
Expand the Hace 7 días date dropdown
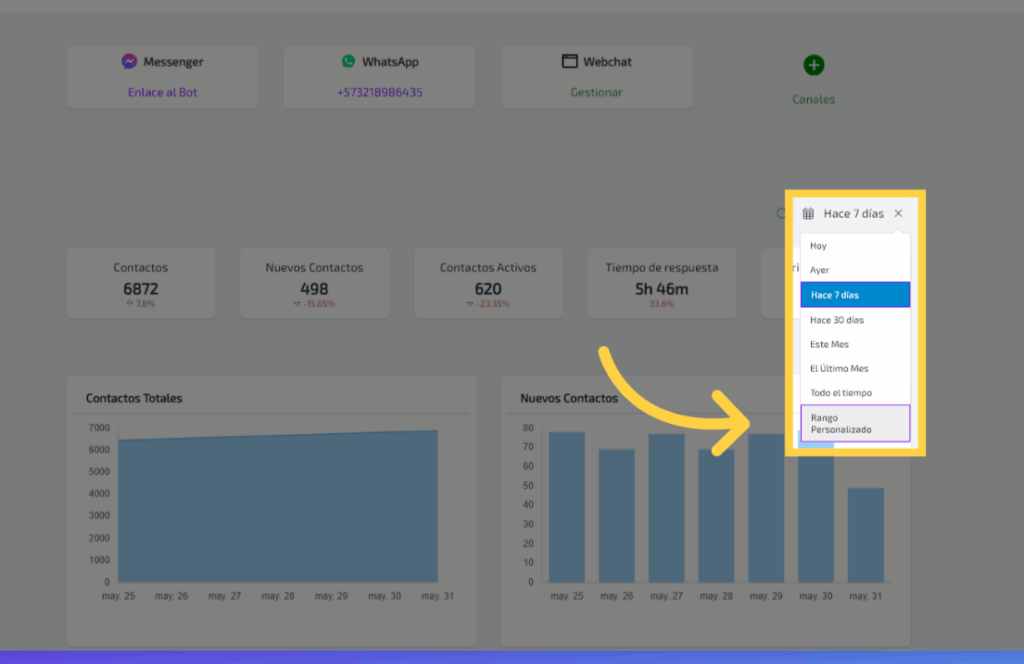point(853,214)
